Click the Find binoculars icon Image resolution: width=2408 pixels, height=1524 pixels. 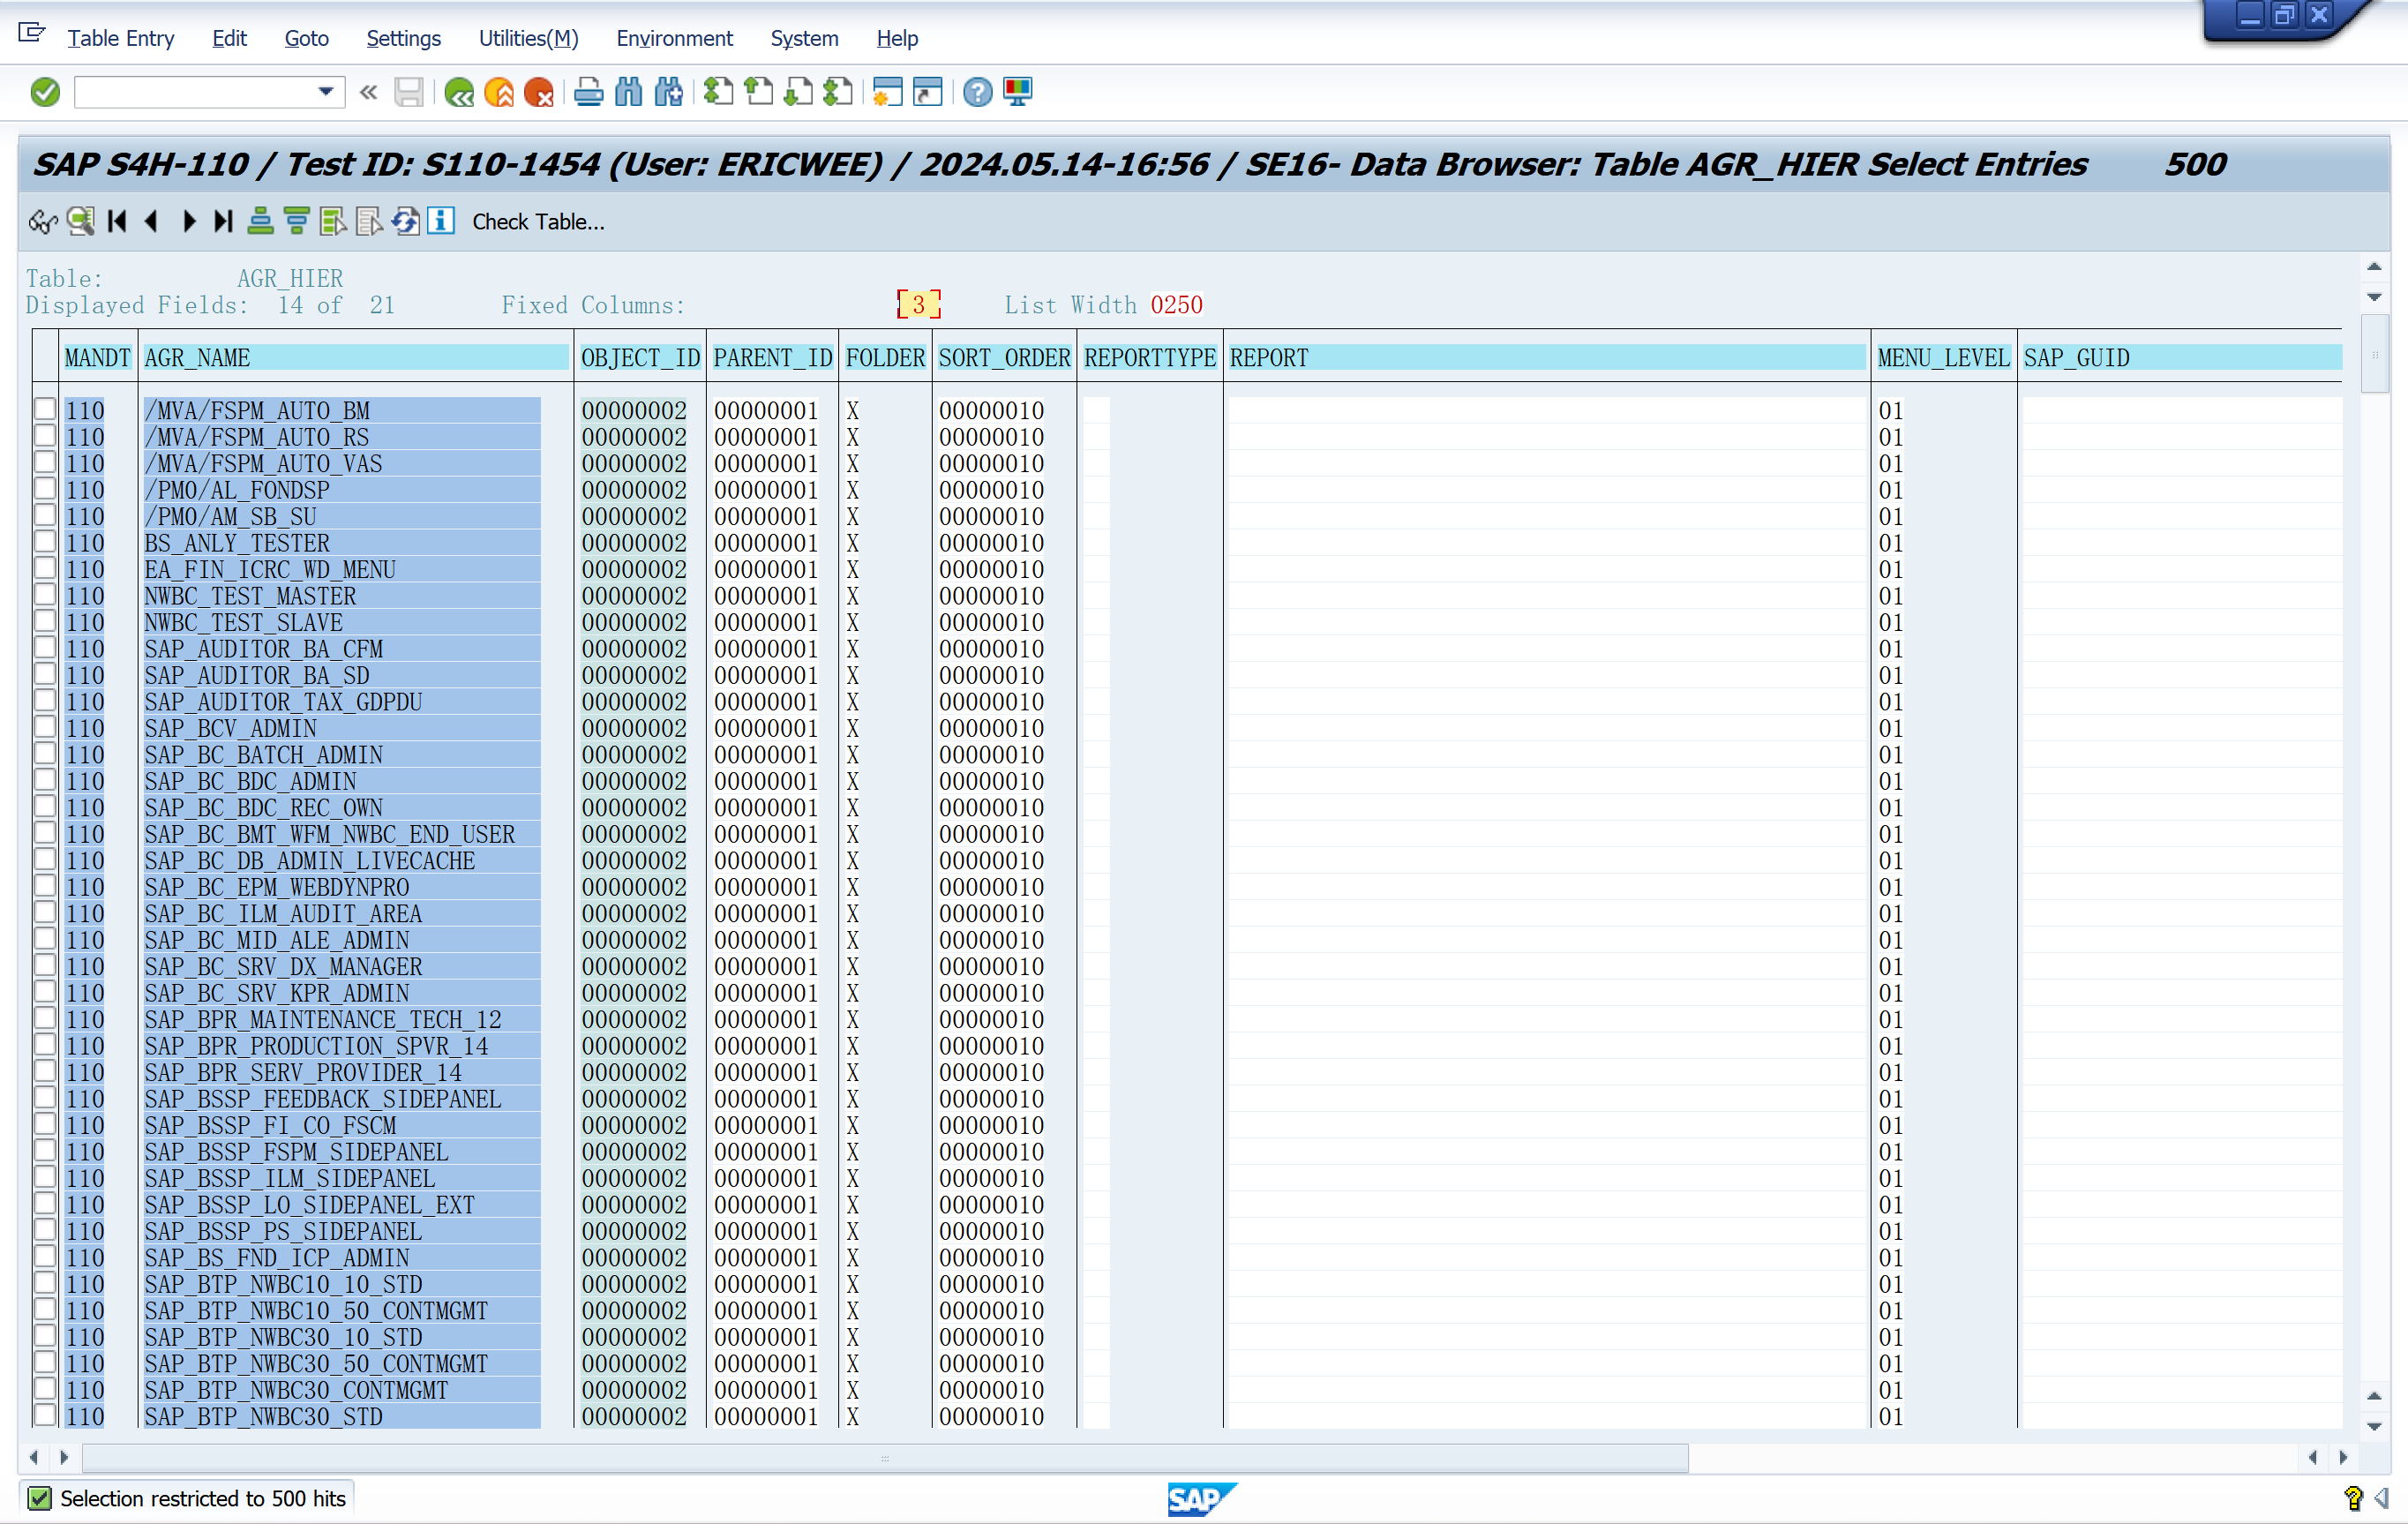628,93
